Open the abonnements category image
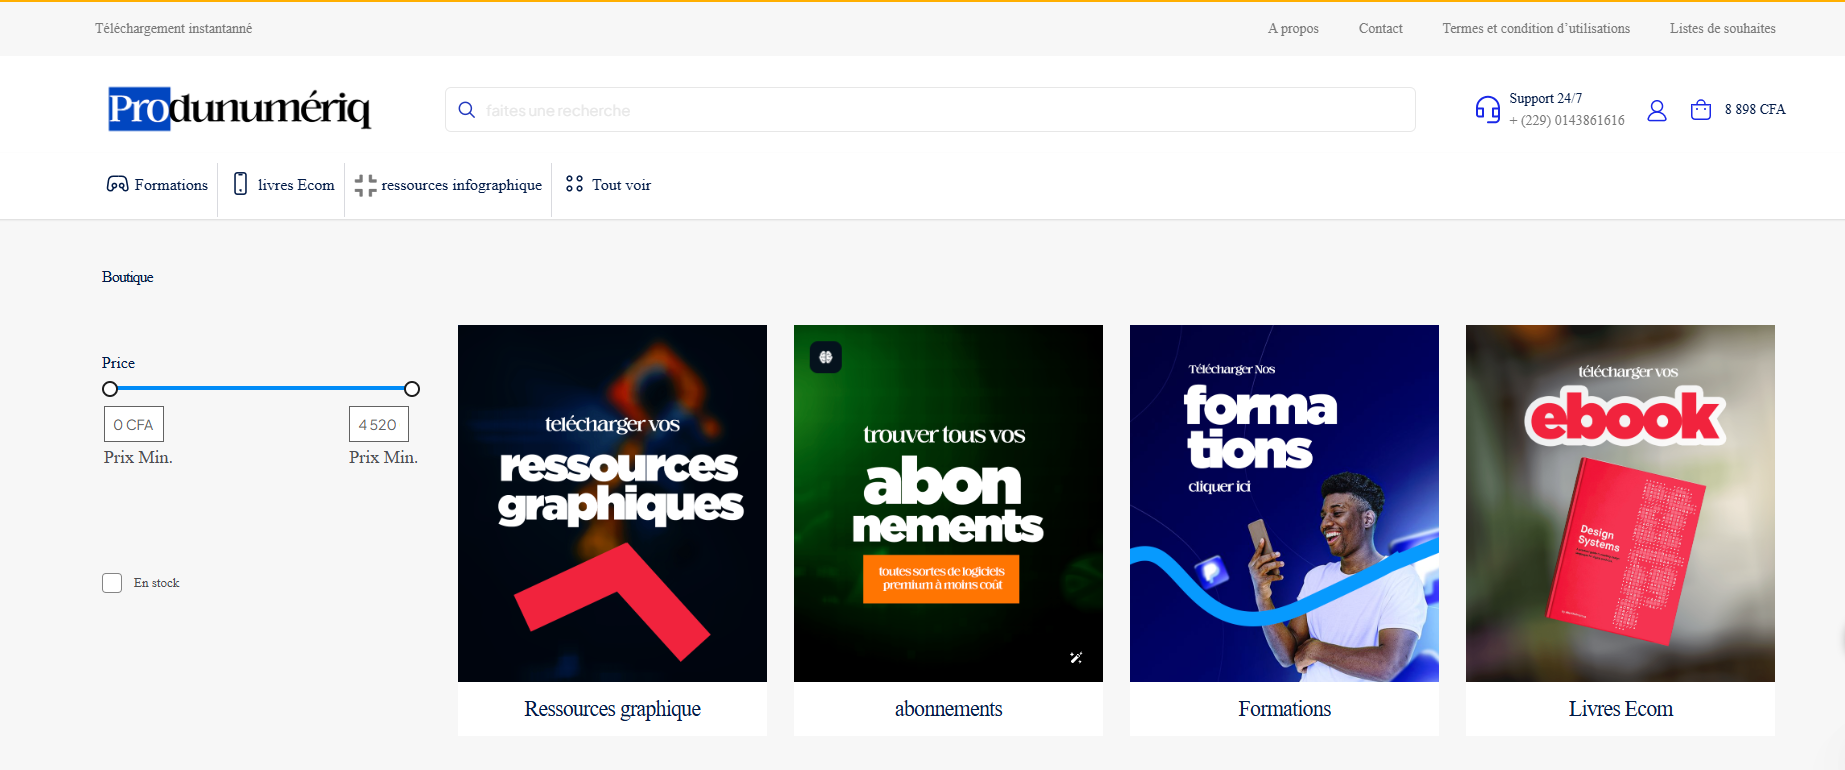The width and height of the screenshot is (1845, 770). (x=948, y=503)
